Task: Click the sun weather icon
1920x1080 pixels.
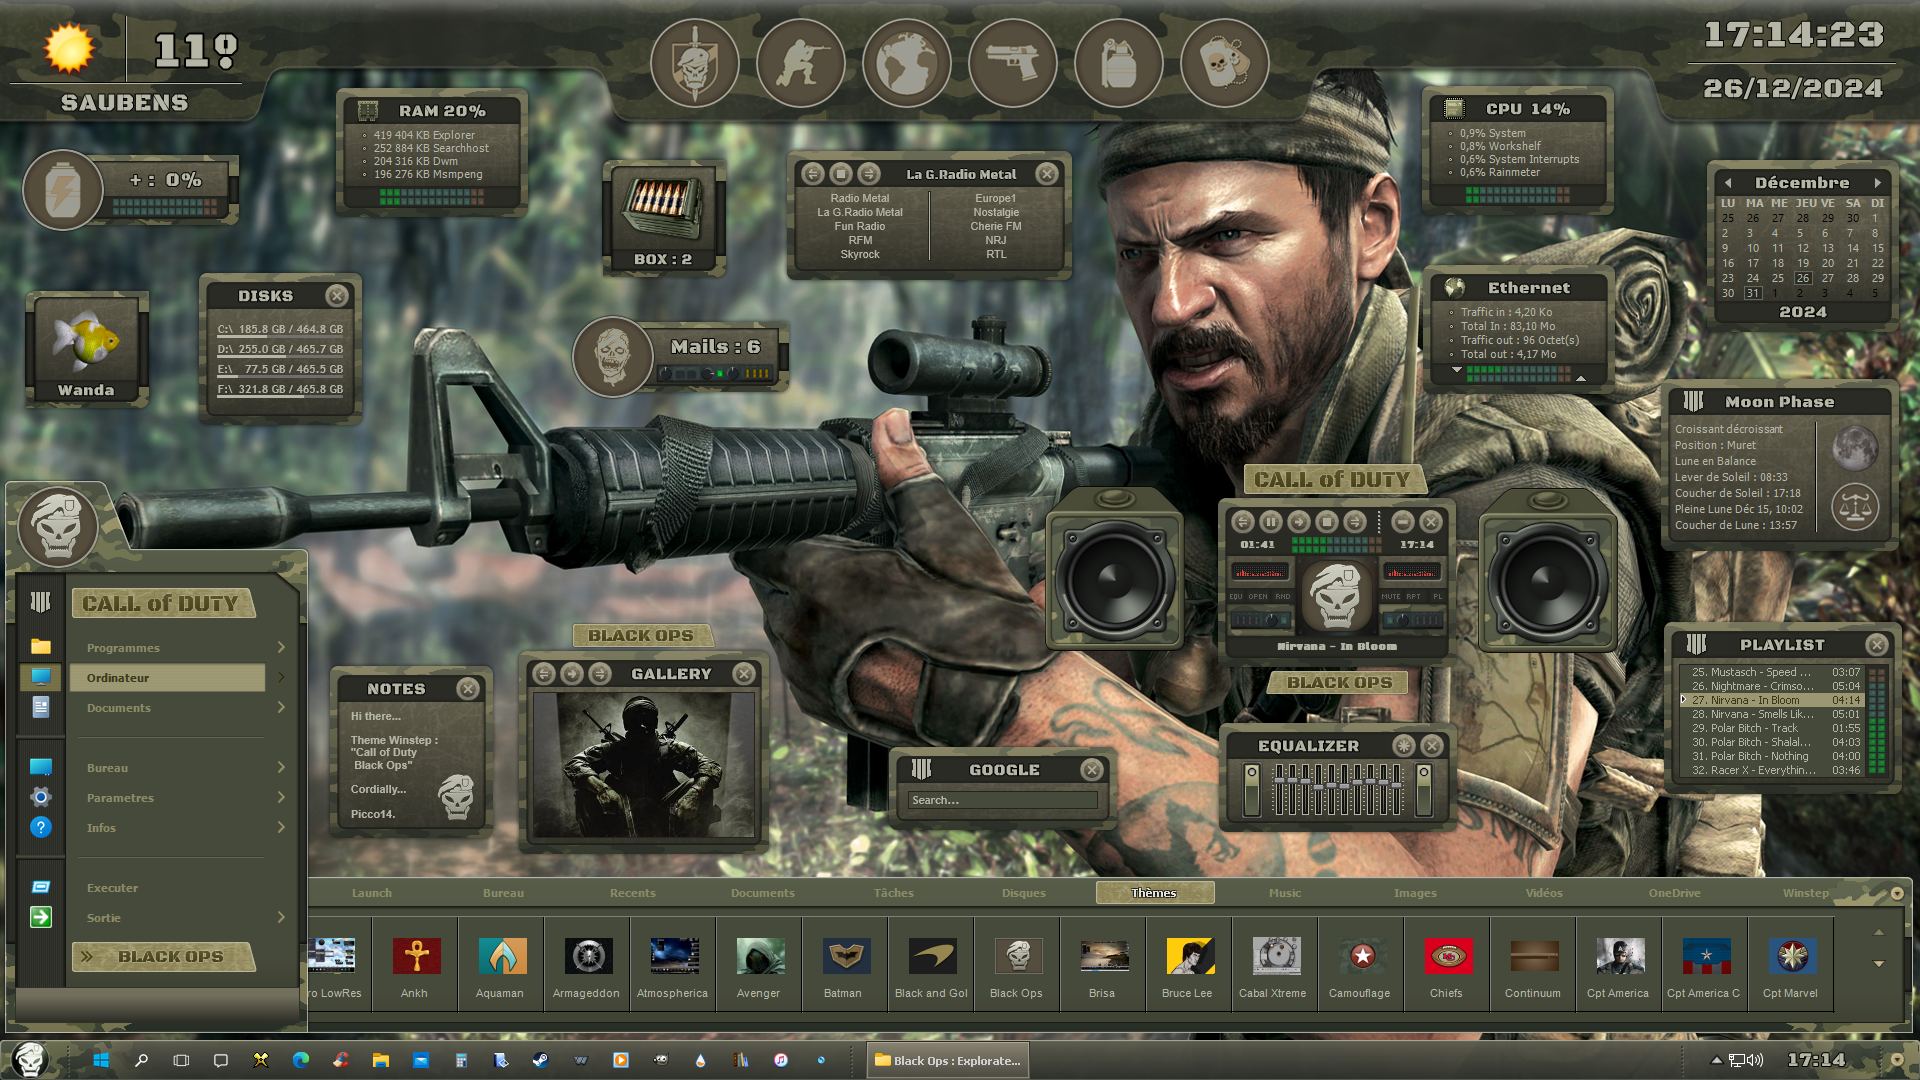Action: (x=69, y=47)
